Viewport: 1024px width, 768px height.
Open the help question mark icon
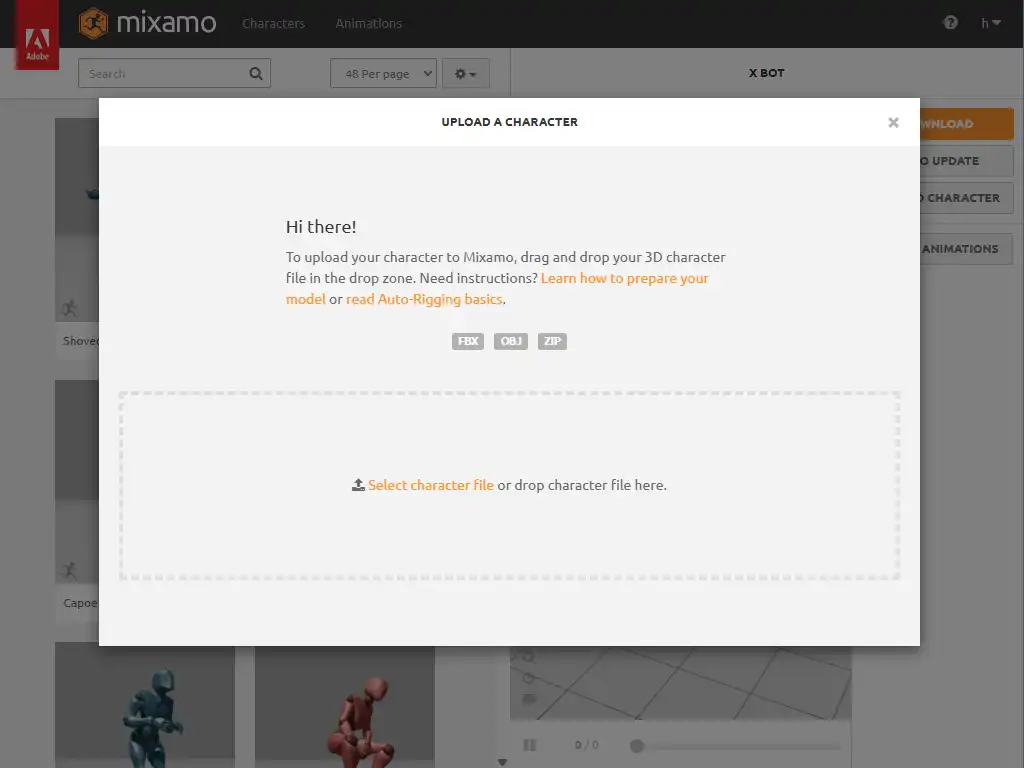click(x=950, y=23)
